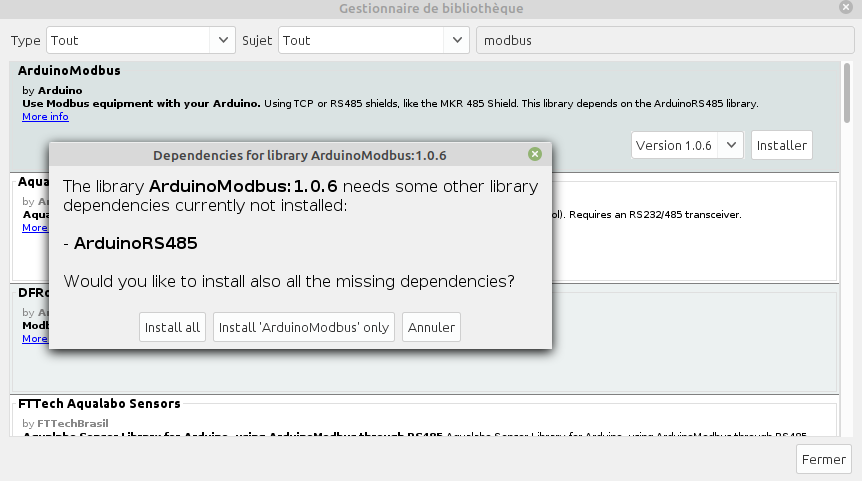Open the Sujet dropdown
This screenshot has height=481, width=862.
[373, 40]
